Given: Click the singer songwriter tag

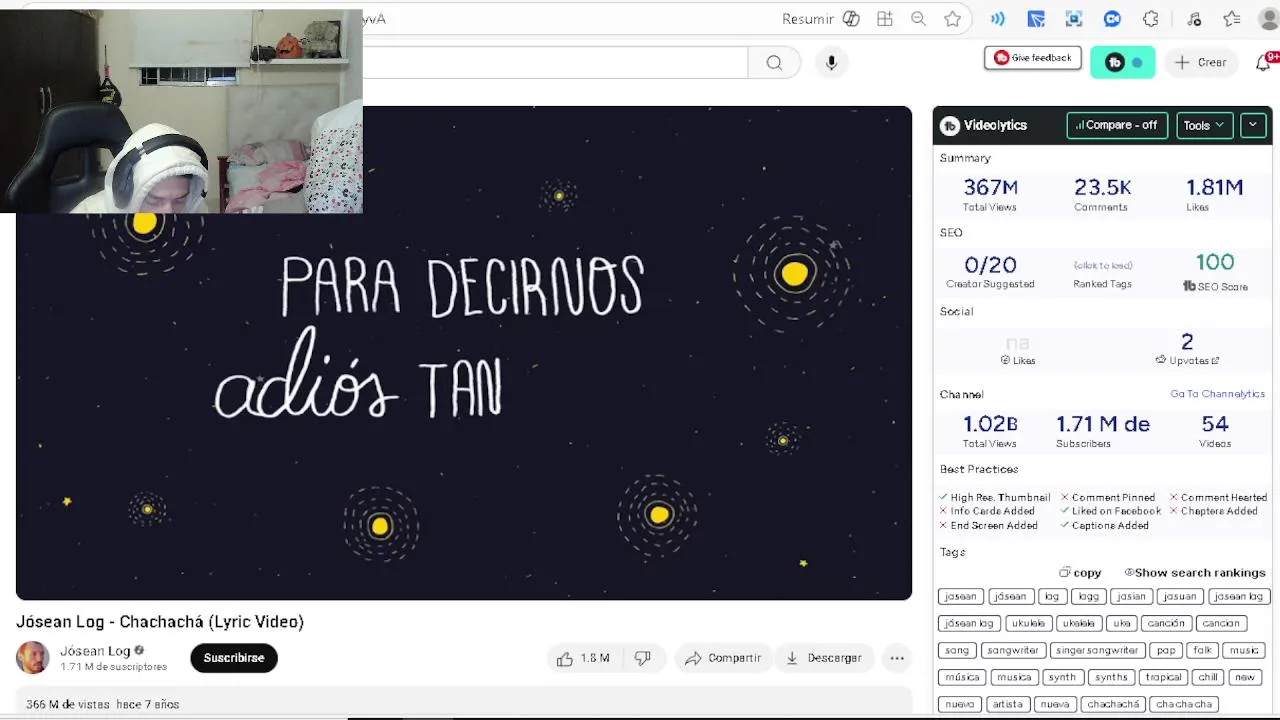Looking at the screenshot, I should 1097,650.
